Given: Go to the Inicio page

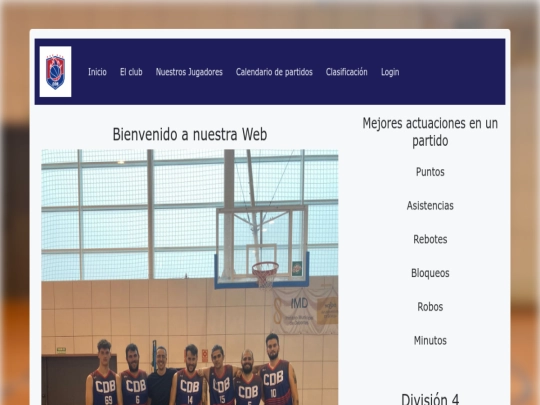Looking at the screenshot, I should pos(97,72).
